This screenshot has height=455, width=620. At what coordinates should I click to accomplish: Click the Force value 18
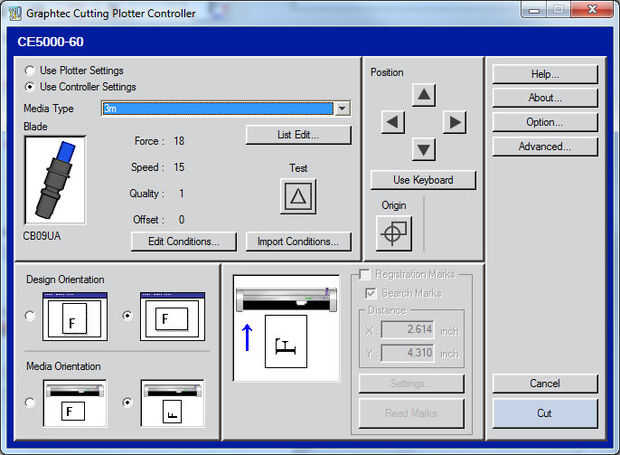tap(179, 141)
